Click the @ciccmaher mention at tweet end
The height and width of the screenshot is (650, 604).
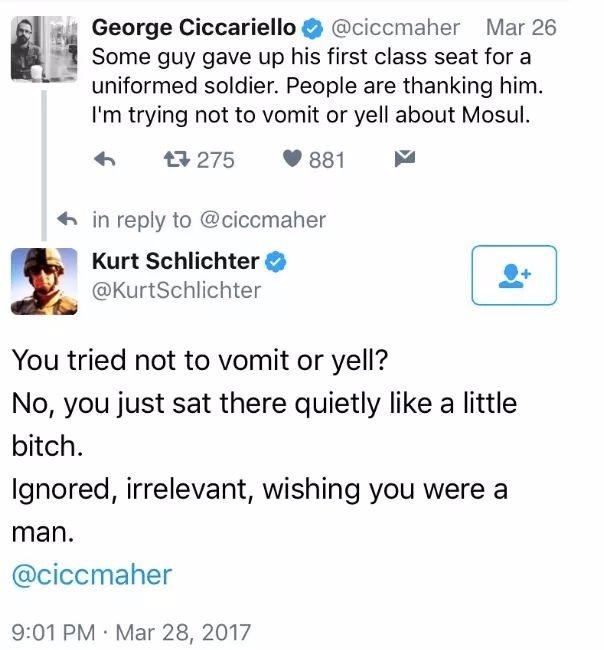coord(92,575)
